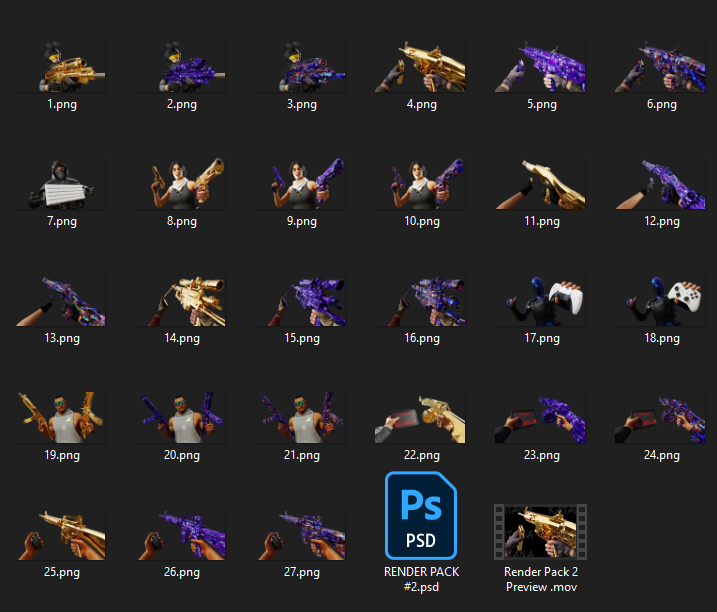
Task: Click the "2.png" file name label
Action: 182,104
